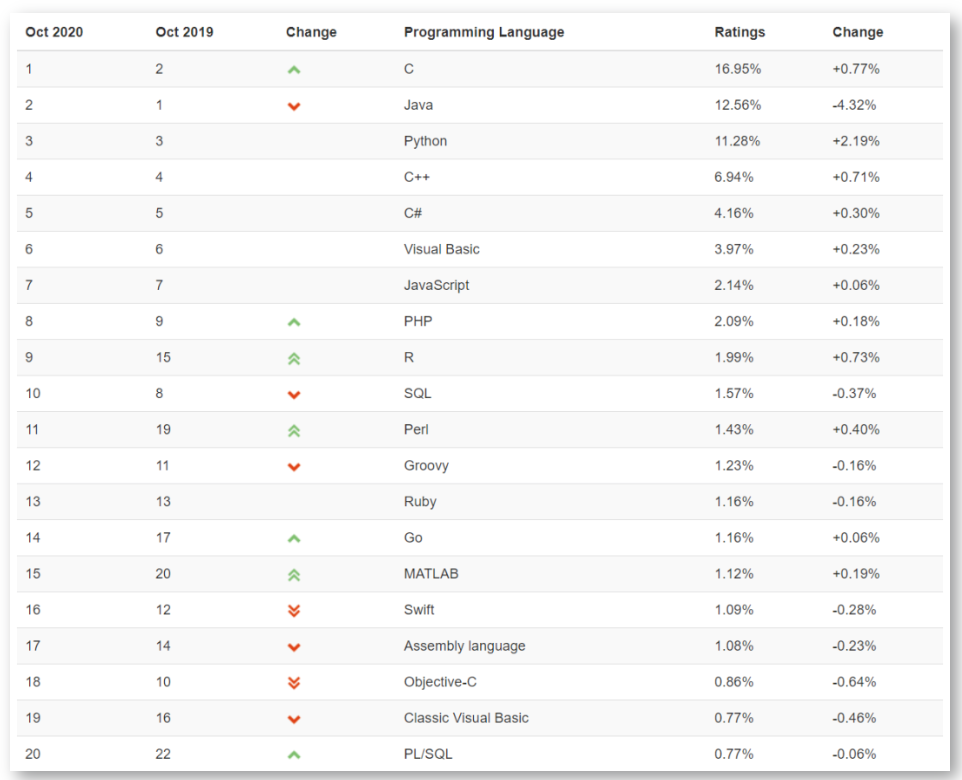The image size is (962, 780).
Task: Click the red down arrow beside Java
Action: point(294,106)
